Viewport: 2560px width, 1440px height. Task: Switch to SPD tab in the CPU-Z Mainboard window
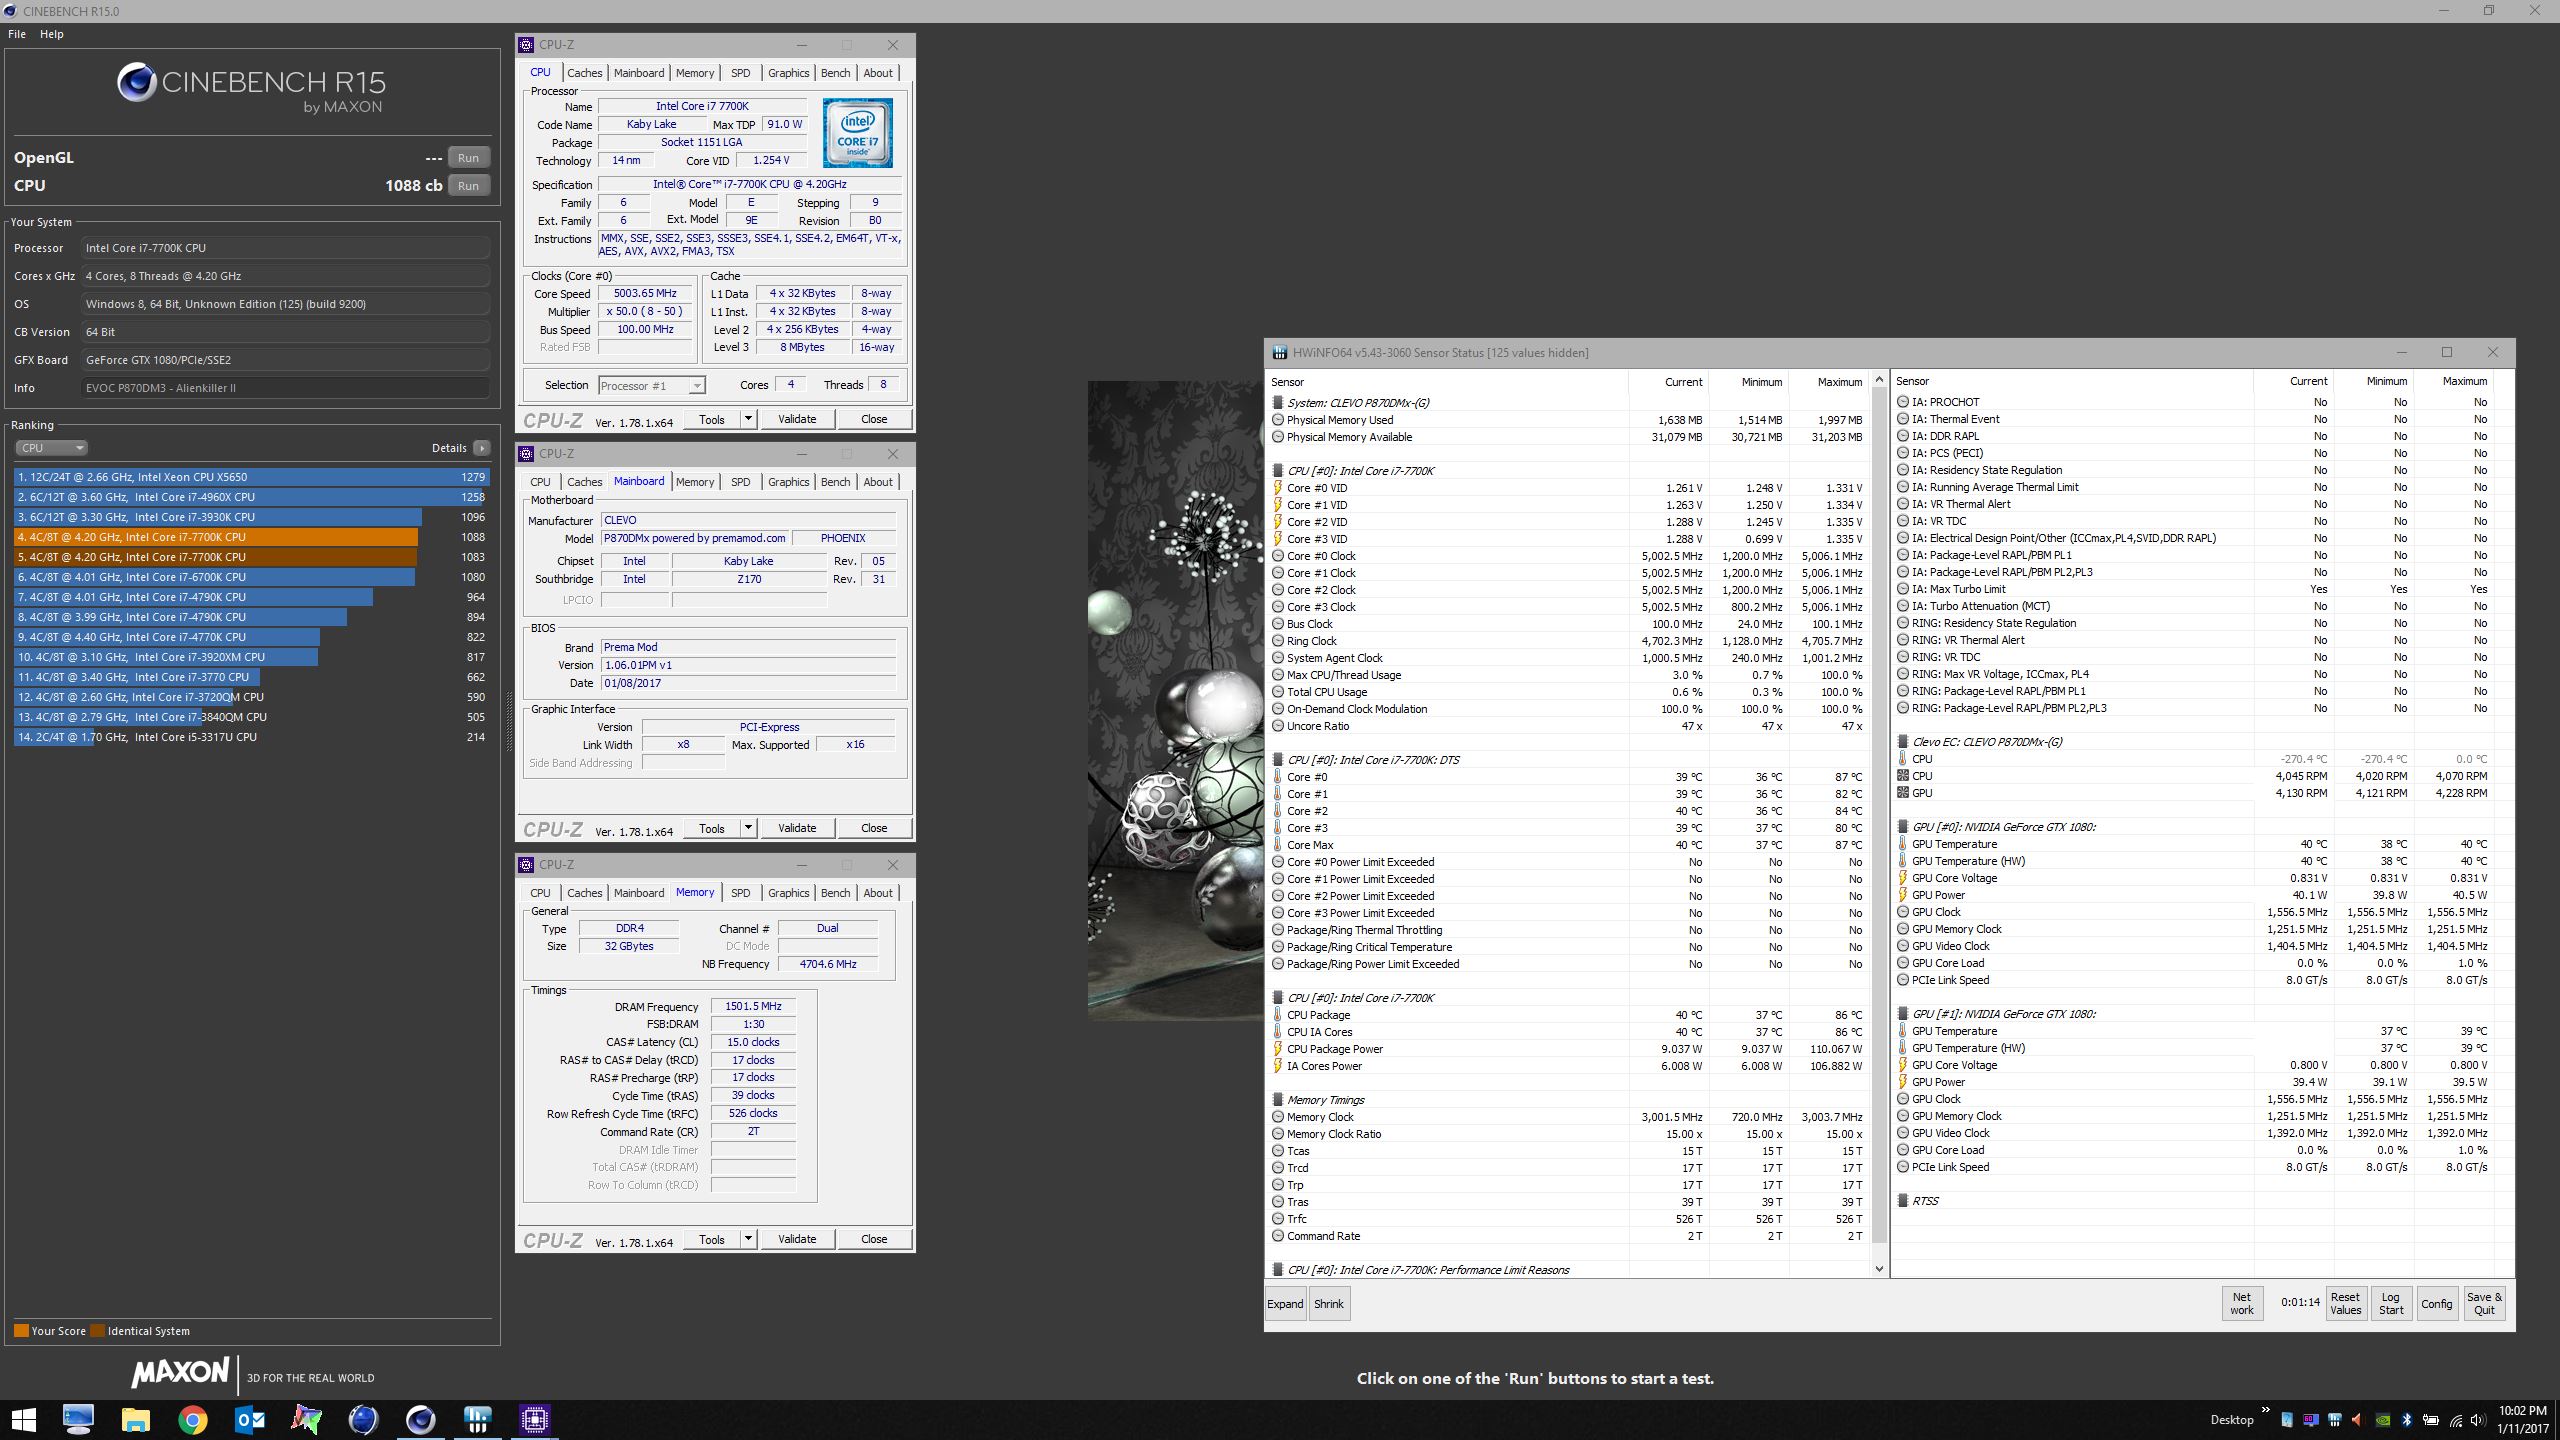740,482
